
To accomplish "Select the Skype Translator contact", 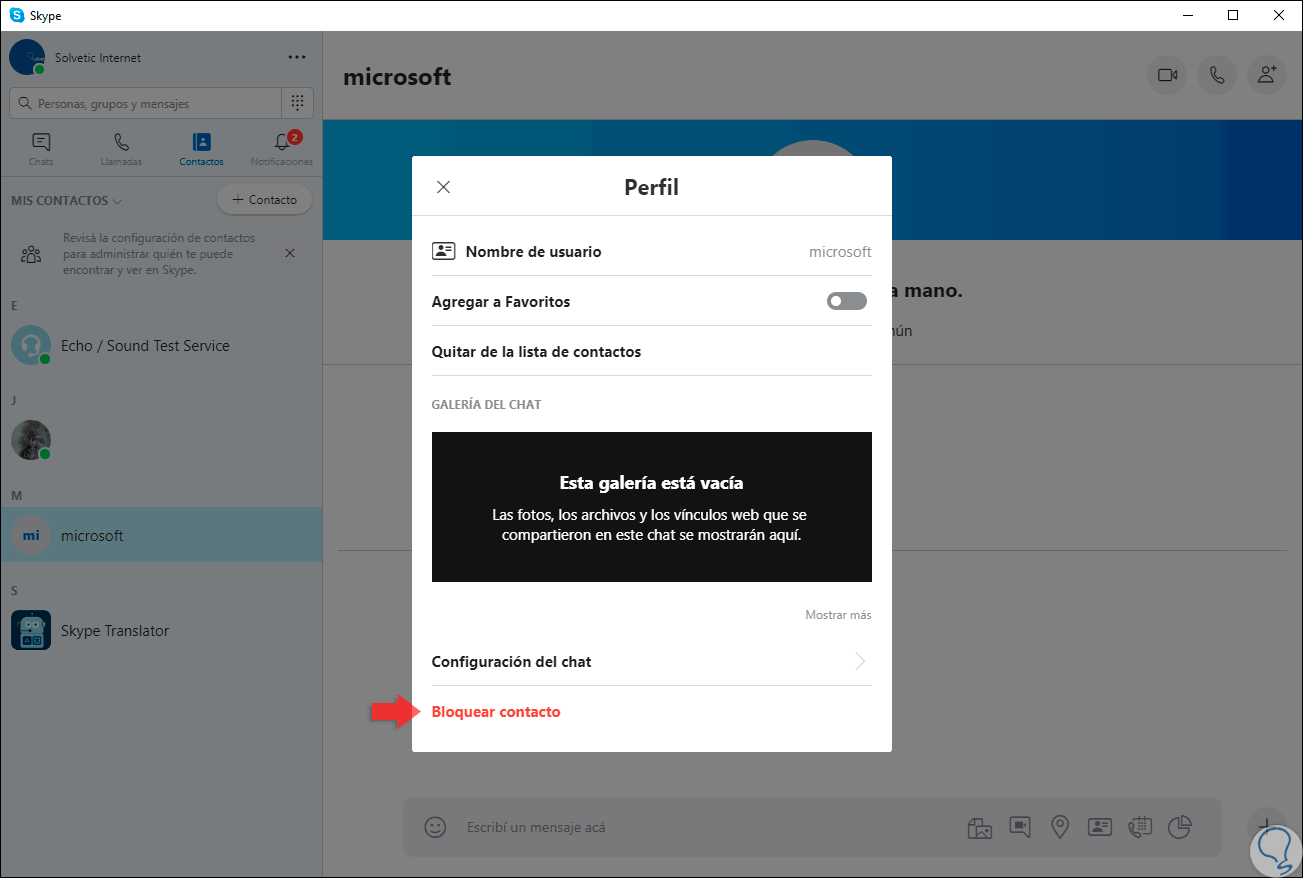I will (x=161, y=631).
